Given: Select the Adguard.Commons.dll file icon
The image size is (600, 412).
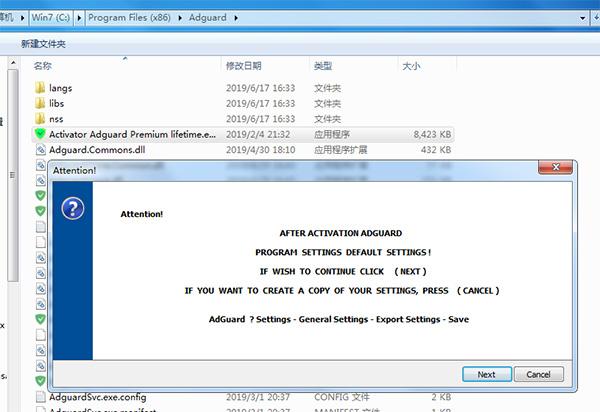Looking at the screenshot, I should coord(40,150).
